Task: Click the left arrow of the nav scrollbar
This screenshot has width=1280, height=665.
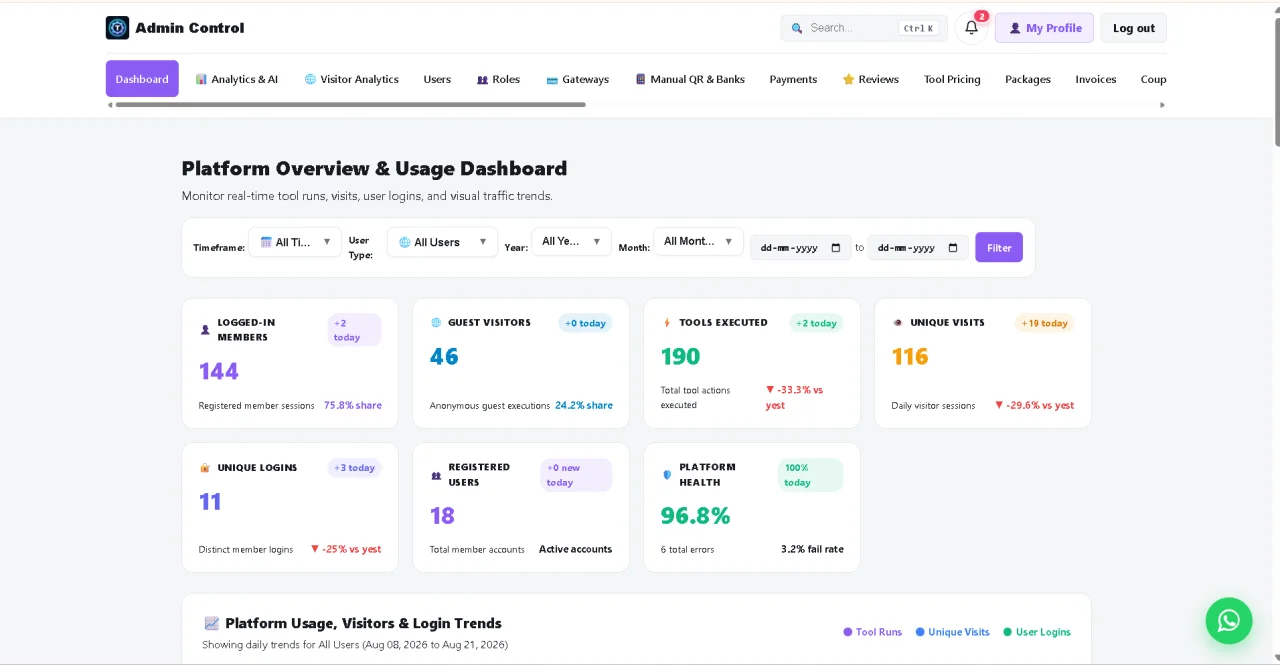Action: pos(110,104)
